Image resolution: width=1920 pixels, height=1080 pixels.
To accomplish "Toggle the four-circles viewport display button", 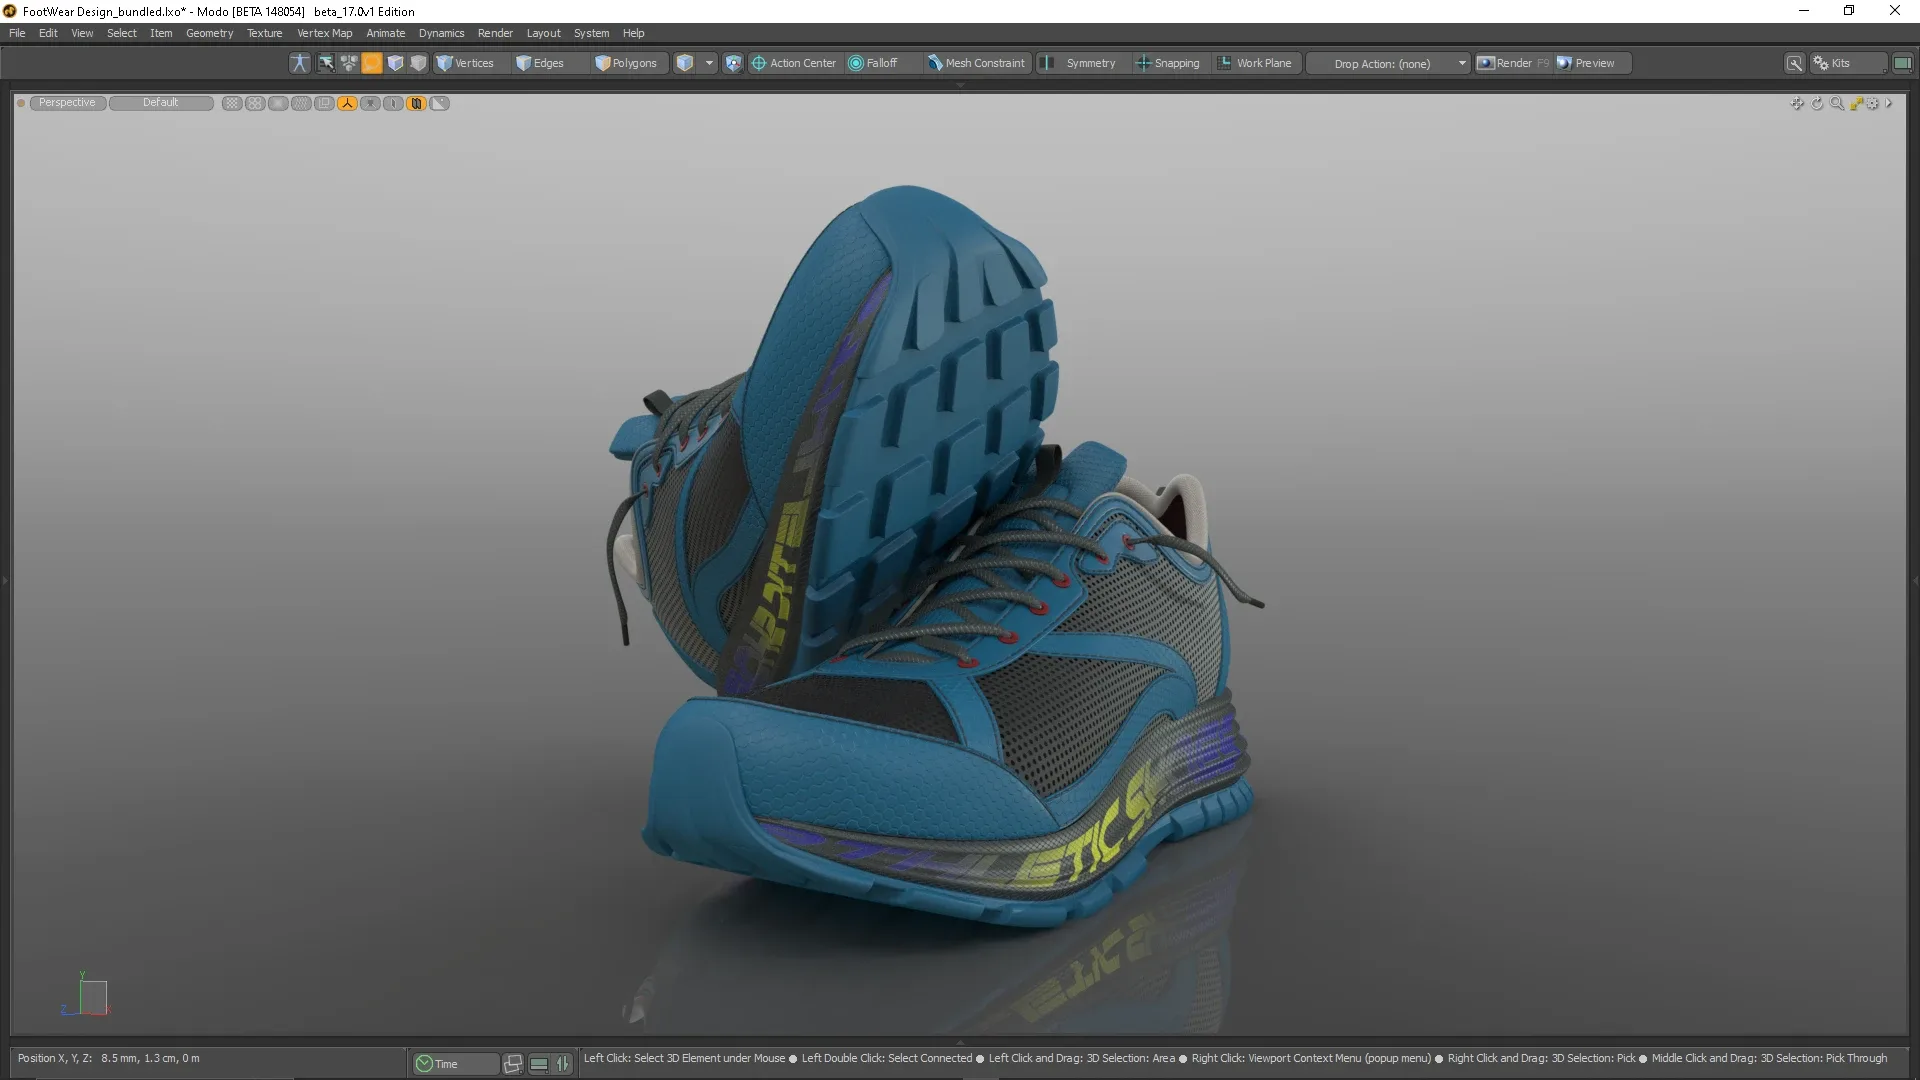I will [255, 103].
